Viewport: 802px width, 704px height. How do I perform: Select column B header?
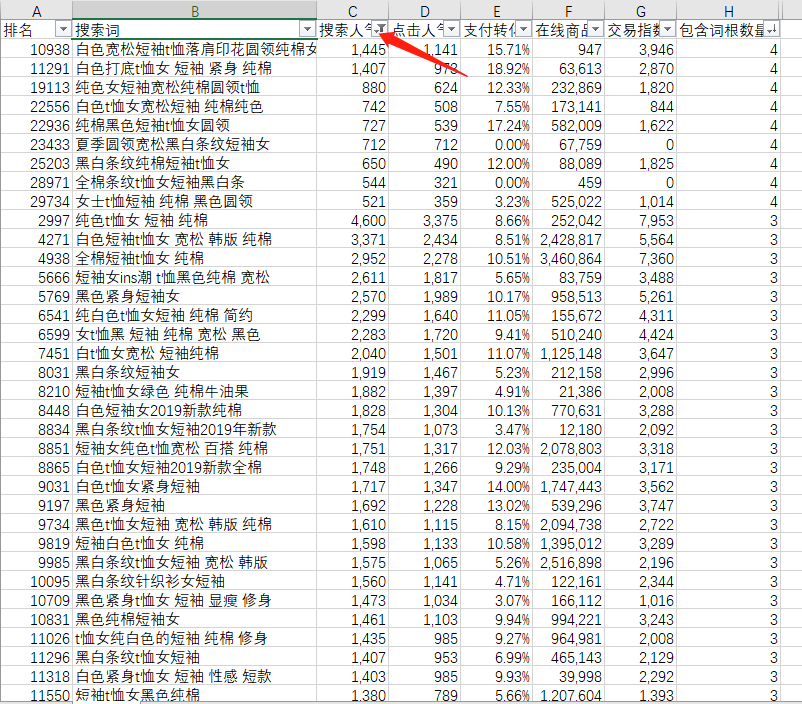[x=194, y=10]
